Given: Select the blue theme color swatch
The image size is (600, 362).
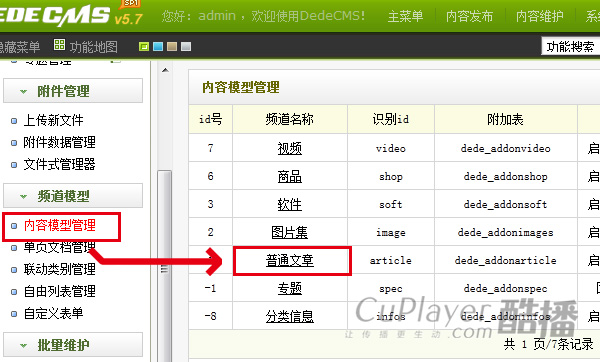Looking at the screenshot, I should click(158, 47).
